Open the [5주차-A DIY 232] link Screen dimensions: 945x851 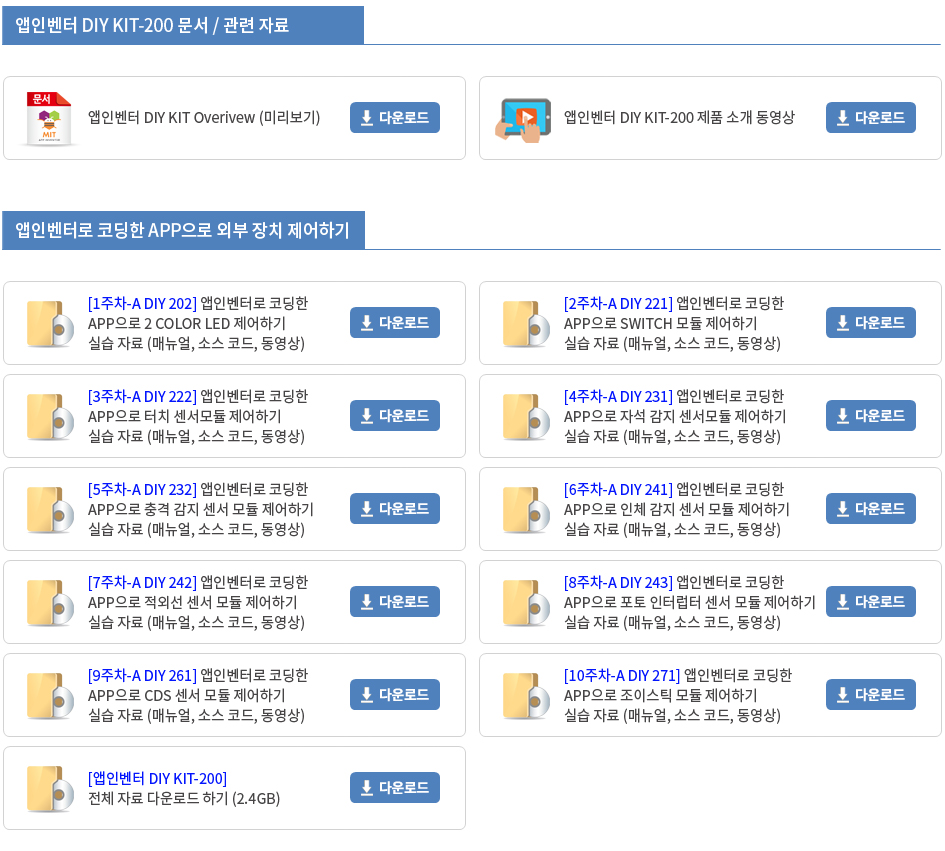pos(142,489)
